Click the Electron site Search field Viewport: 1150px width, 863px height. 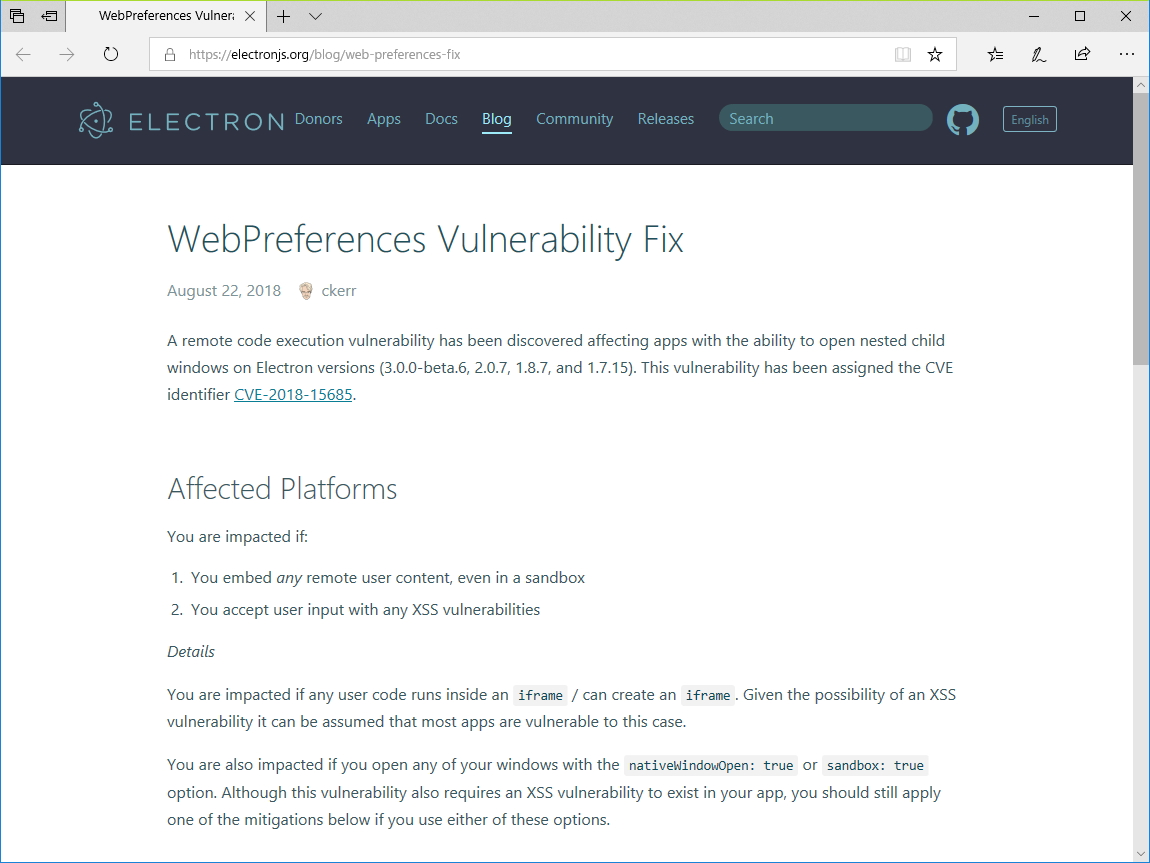click(x=825, y=119)
